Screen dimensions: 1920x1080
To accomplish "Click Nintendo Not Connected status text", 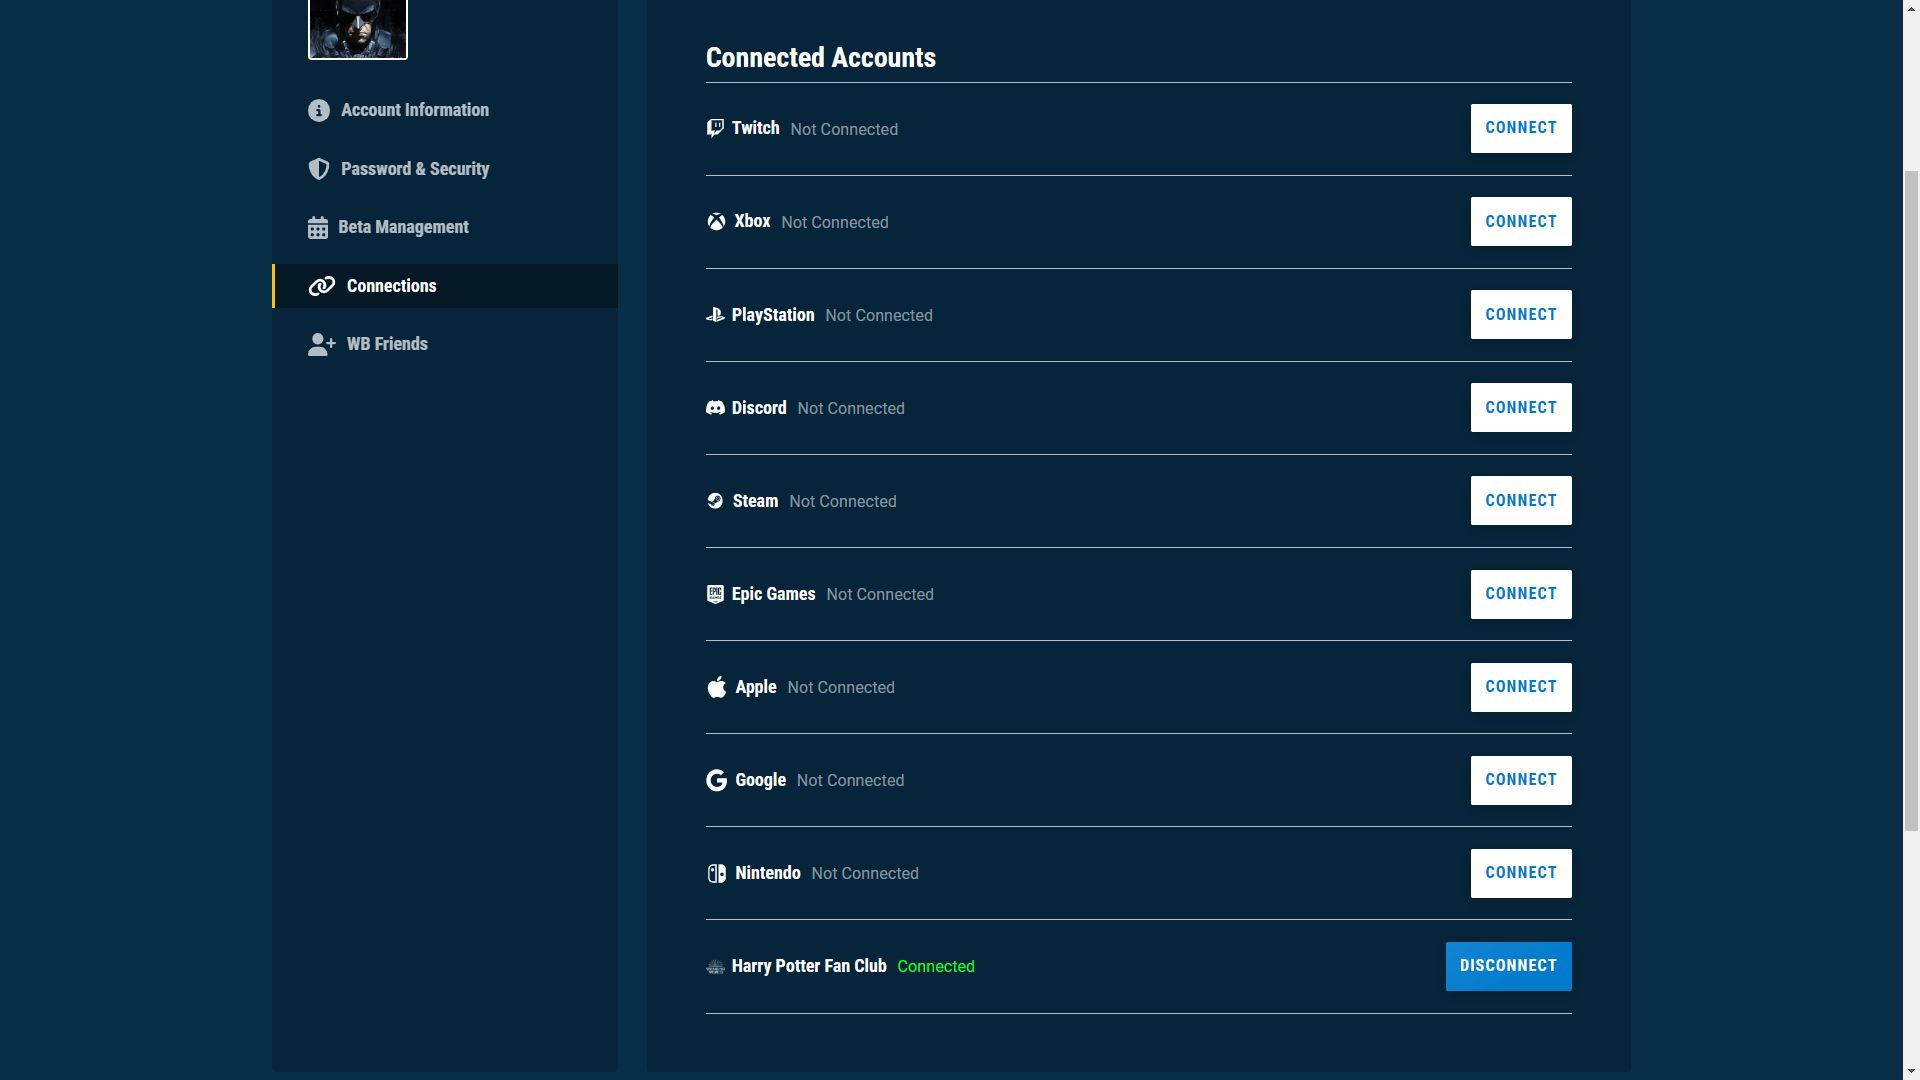I will pyautogui.click(x=865, y=873).
